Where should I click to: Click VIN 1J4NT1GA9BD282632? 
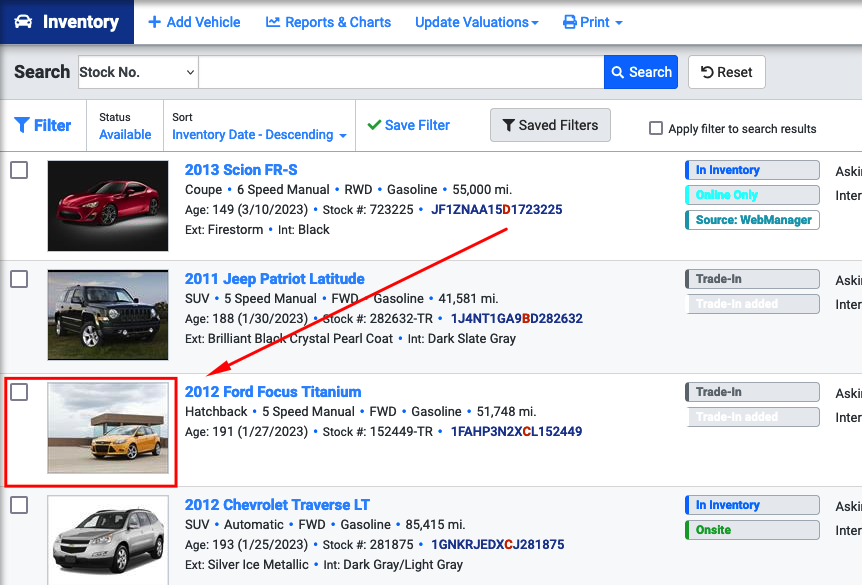coord(517,318)
